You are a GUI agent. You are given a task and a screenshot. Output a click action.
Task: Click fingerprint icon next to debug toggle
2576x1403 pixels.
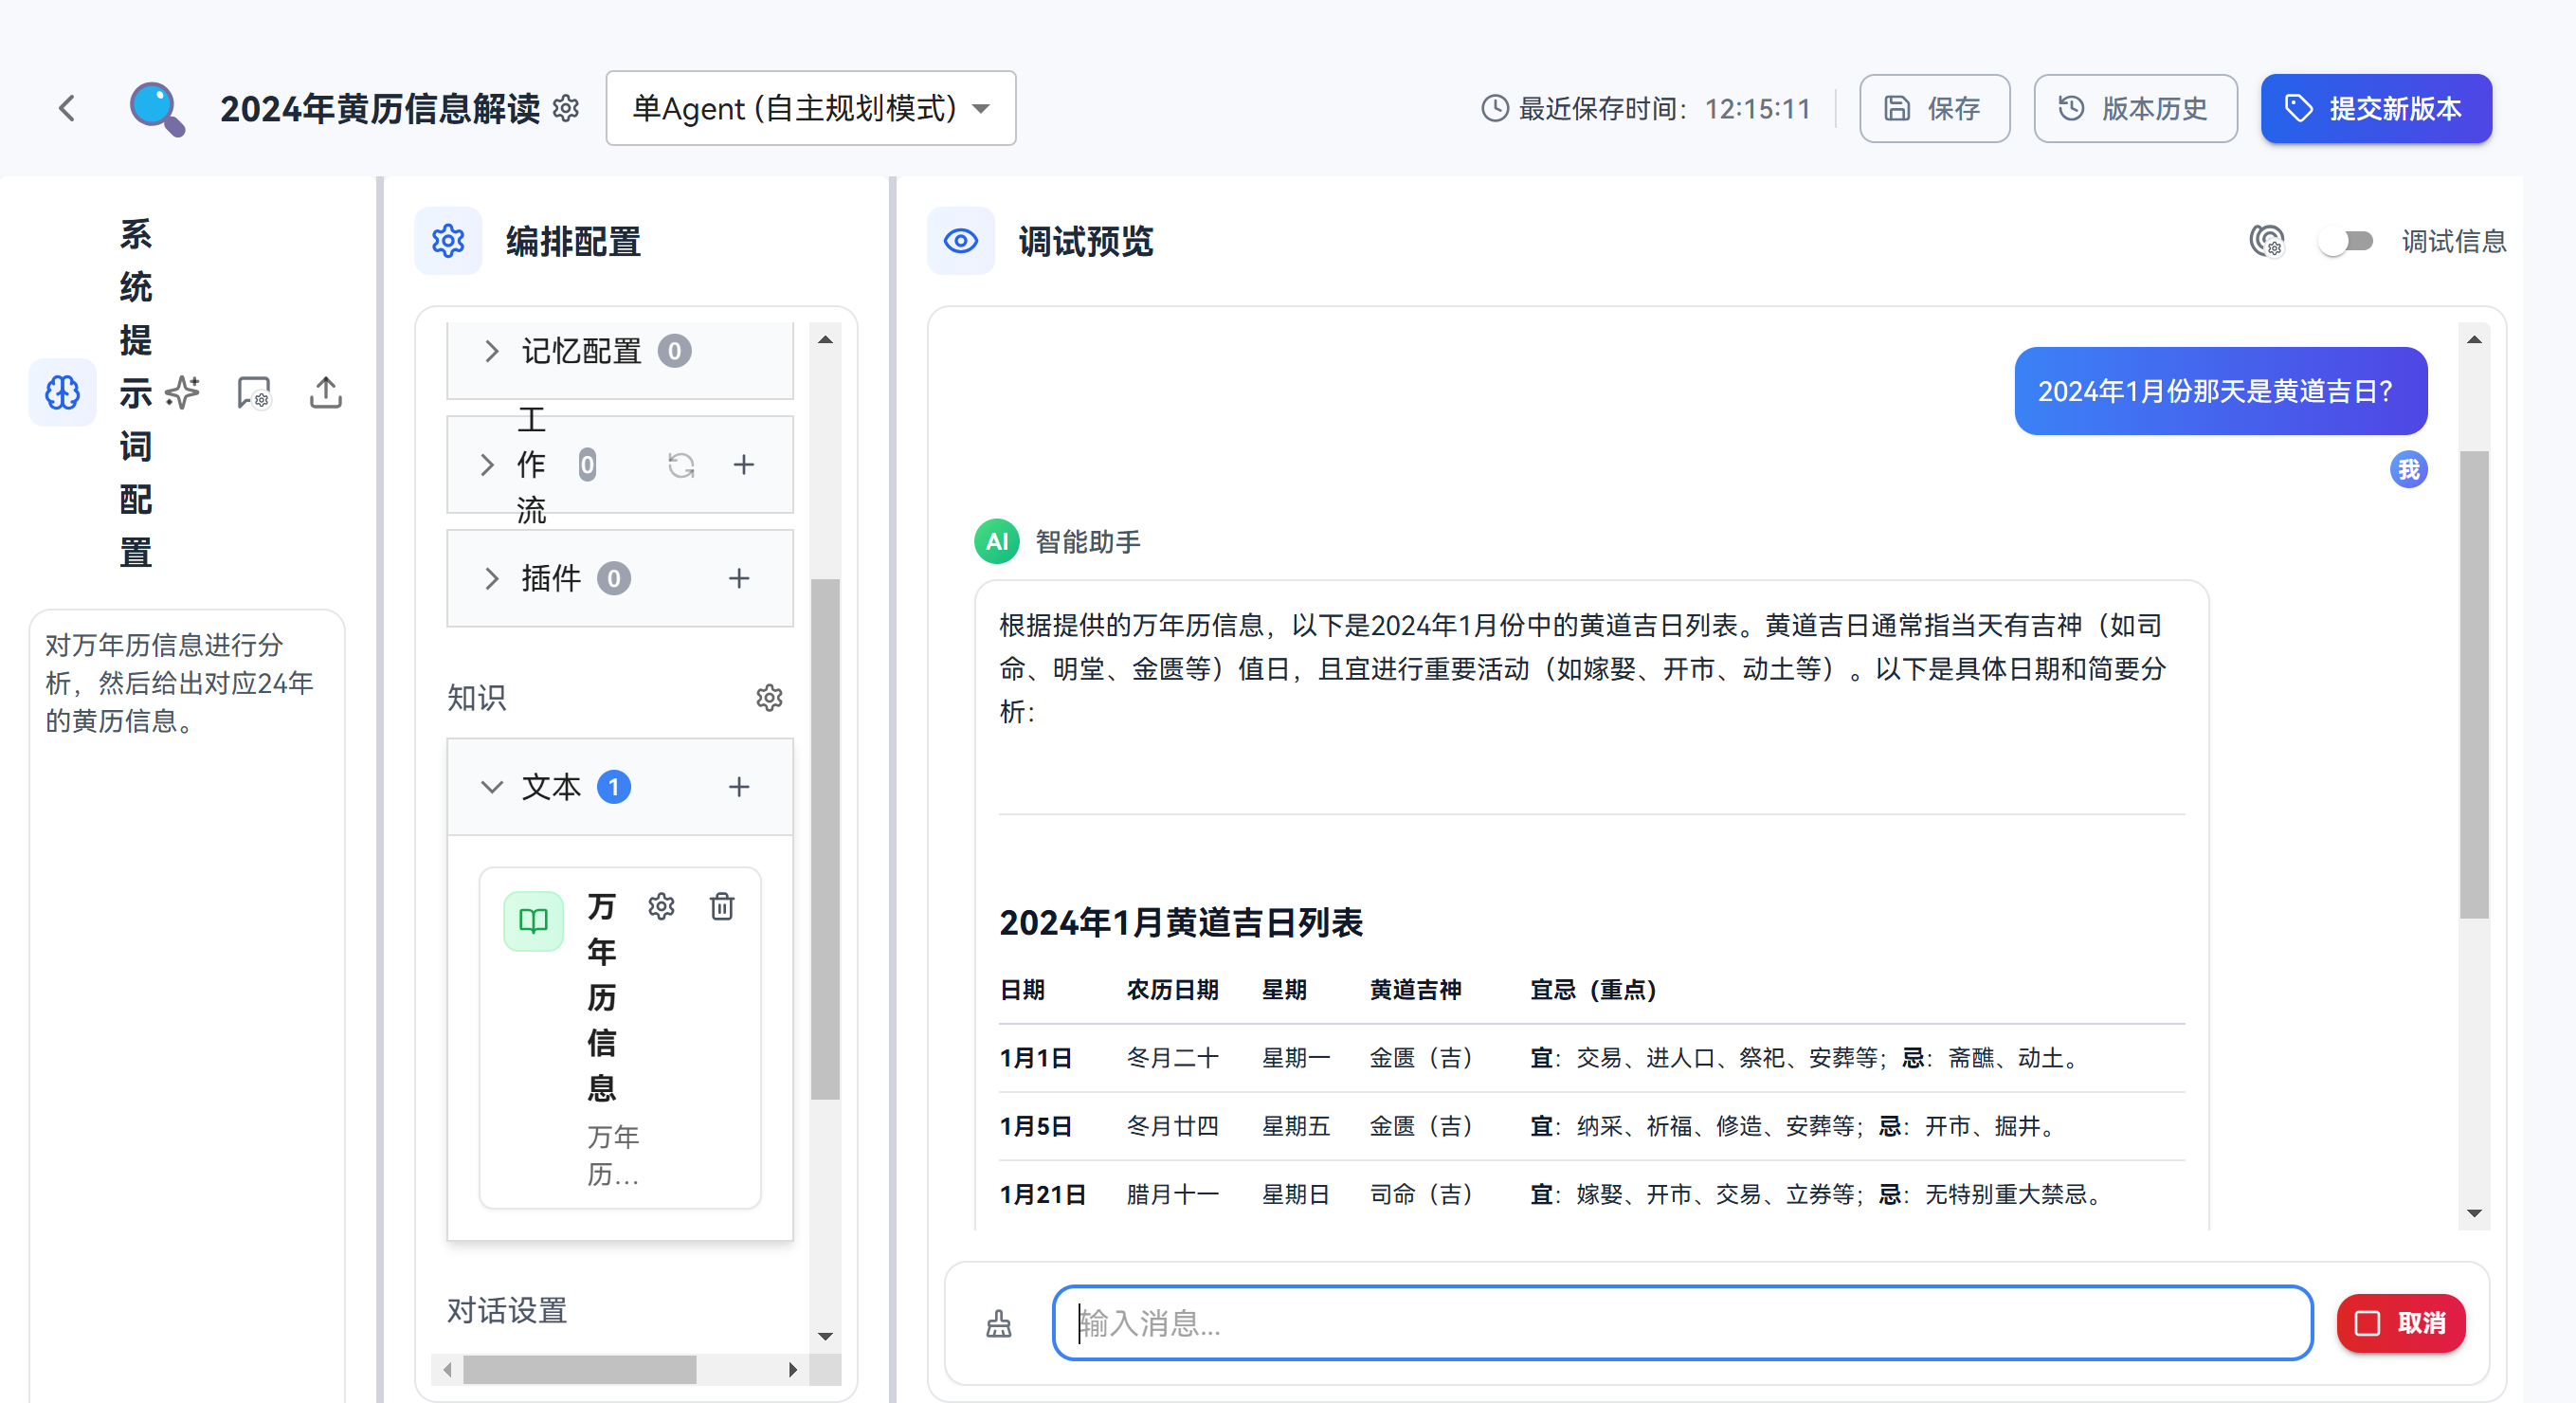click(x=2267, y=241)
